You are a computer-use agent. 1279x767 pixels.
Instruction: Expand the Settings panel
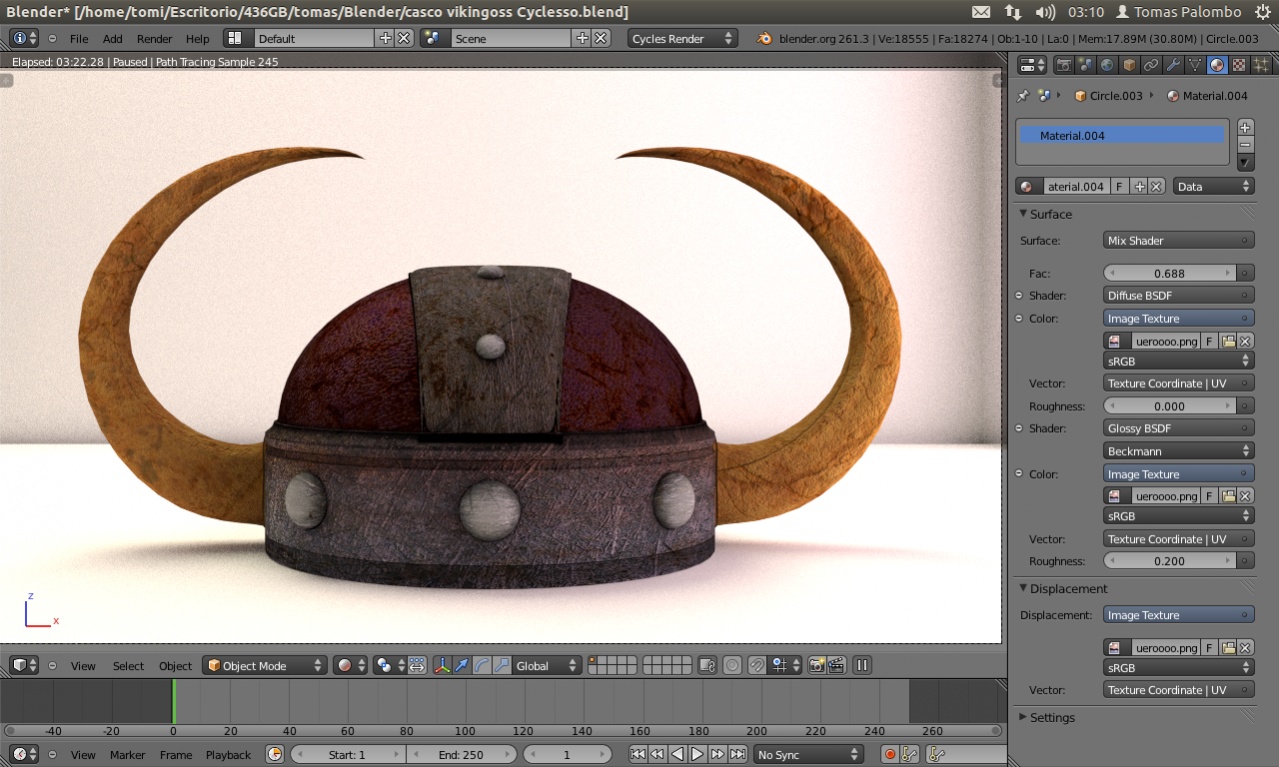pyautogui.click(x=1052, y=717)
